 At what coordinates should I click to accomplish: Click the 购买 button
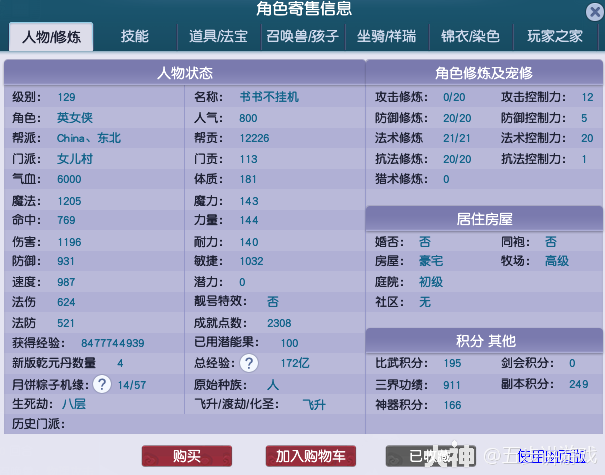coord(187,456)
